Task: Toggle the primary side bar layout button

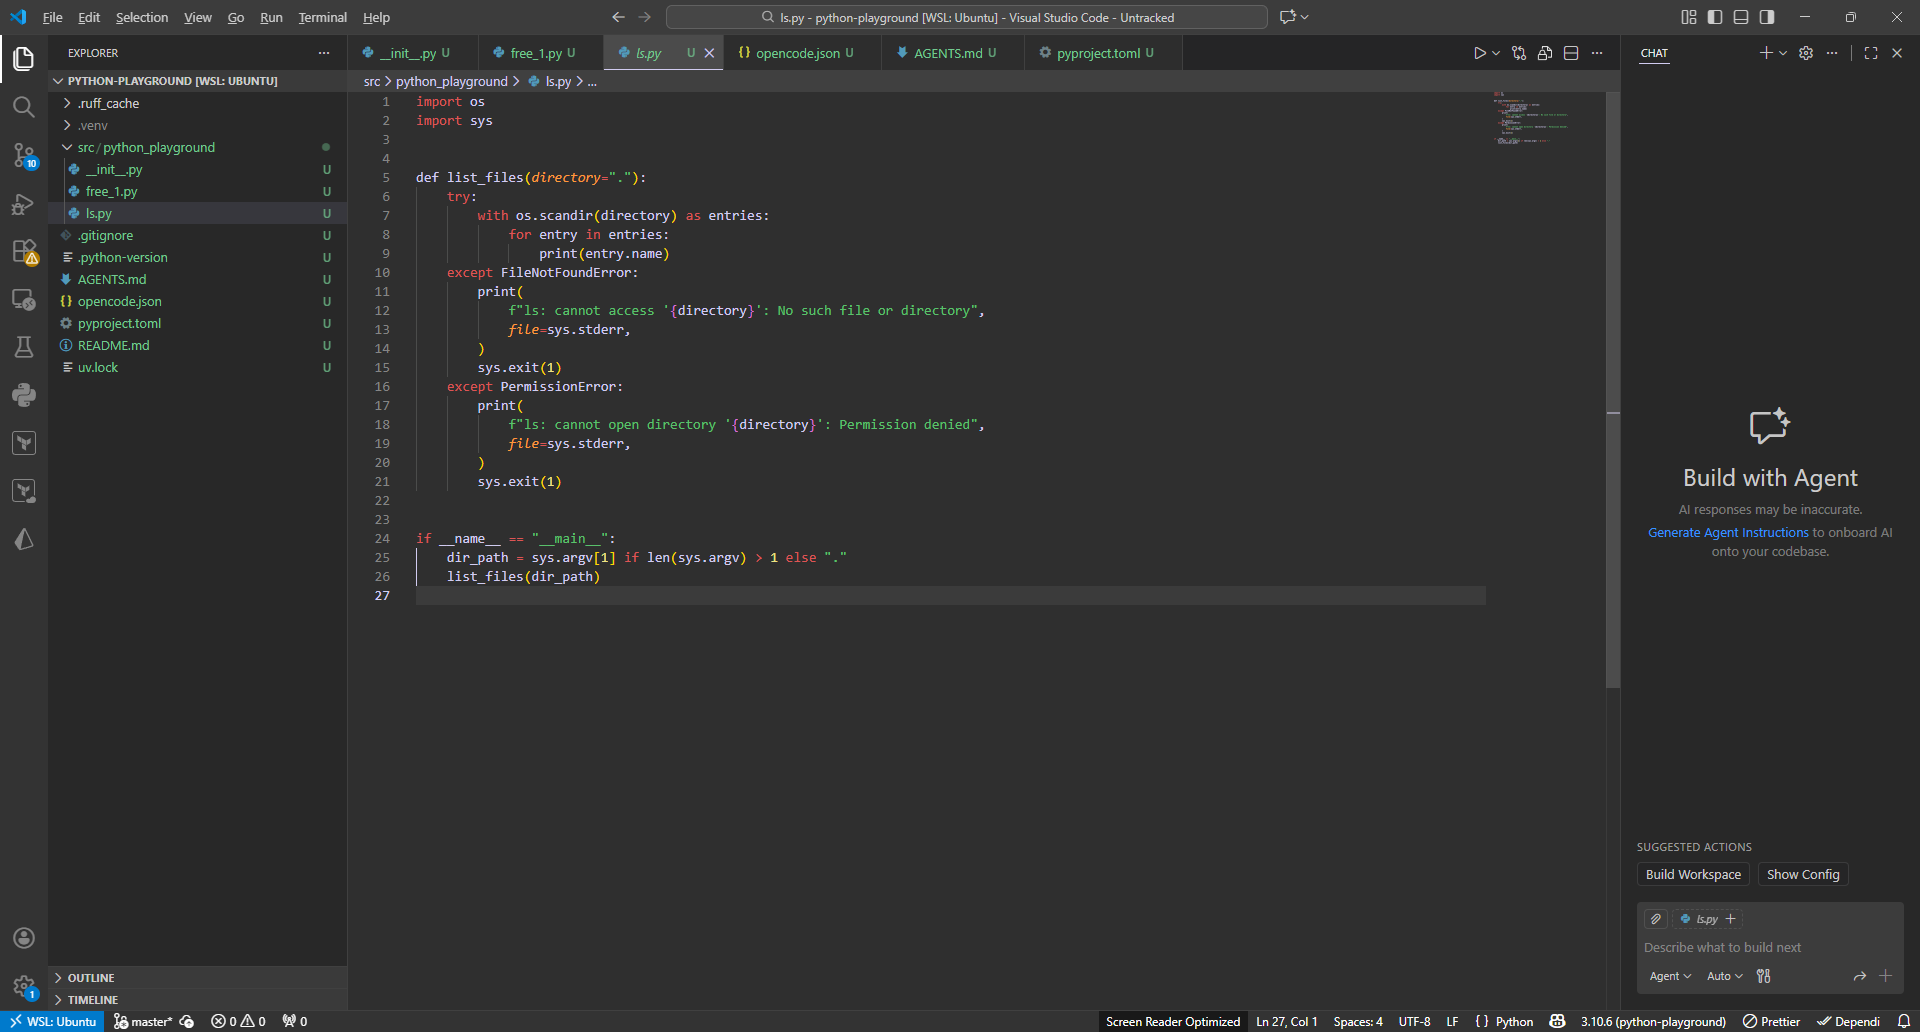Action: (x=1715, y=17)
